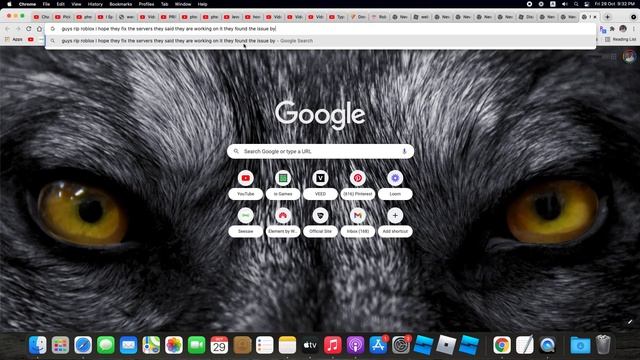This screenshot has height=360, width=640.
Task: Open the Loom shortcut
Action: (395, 184)
